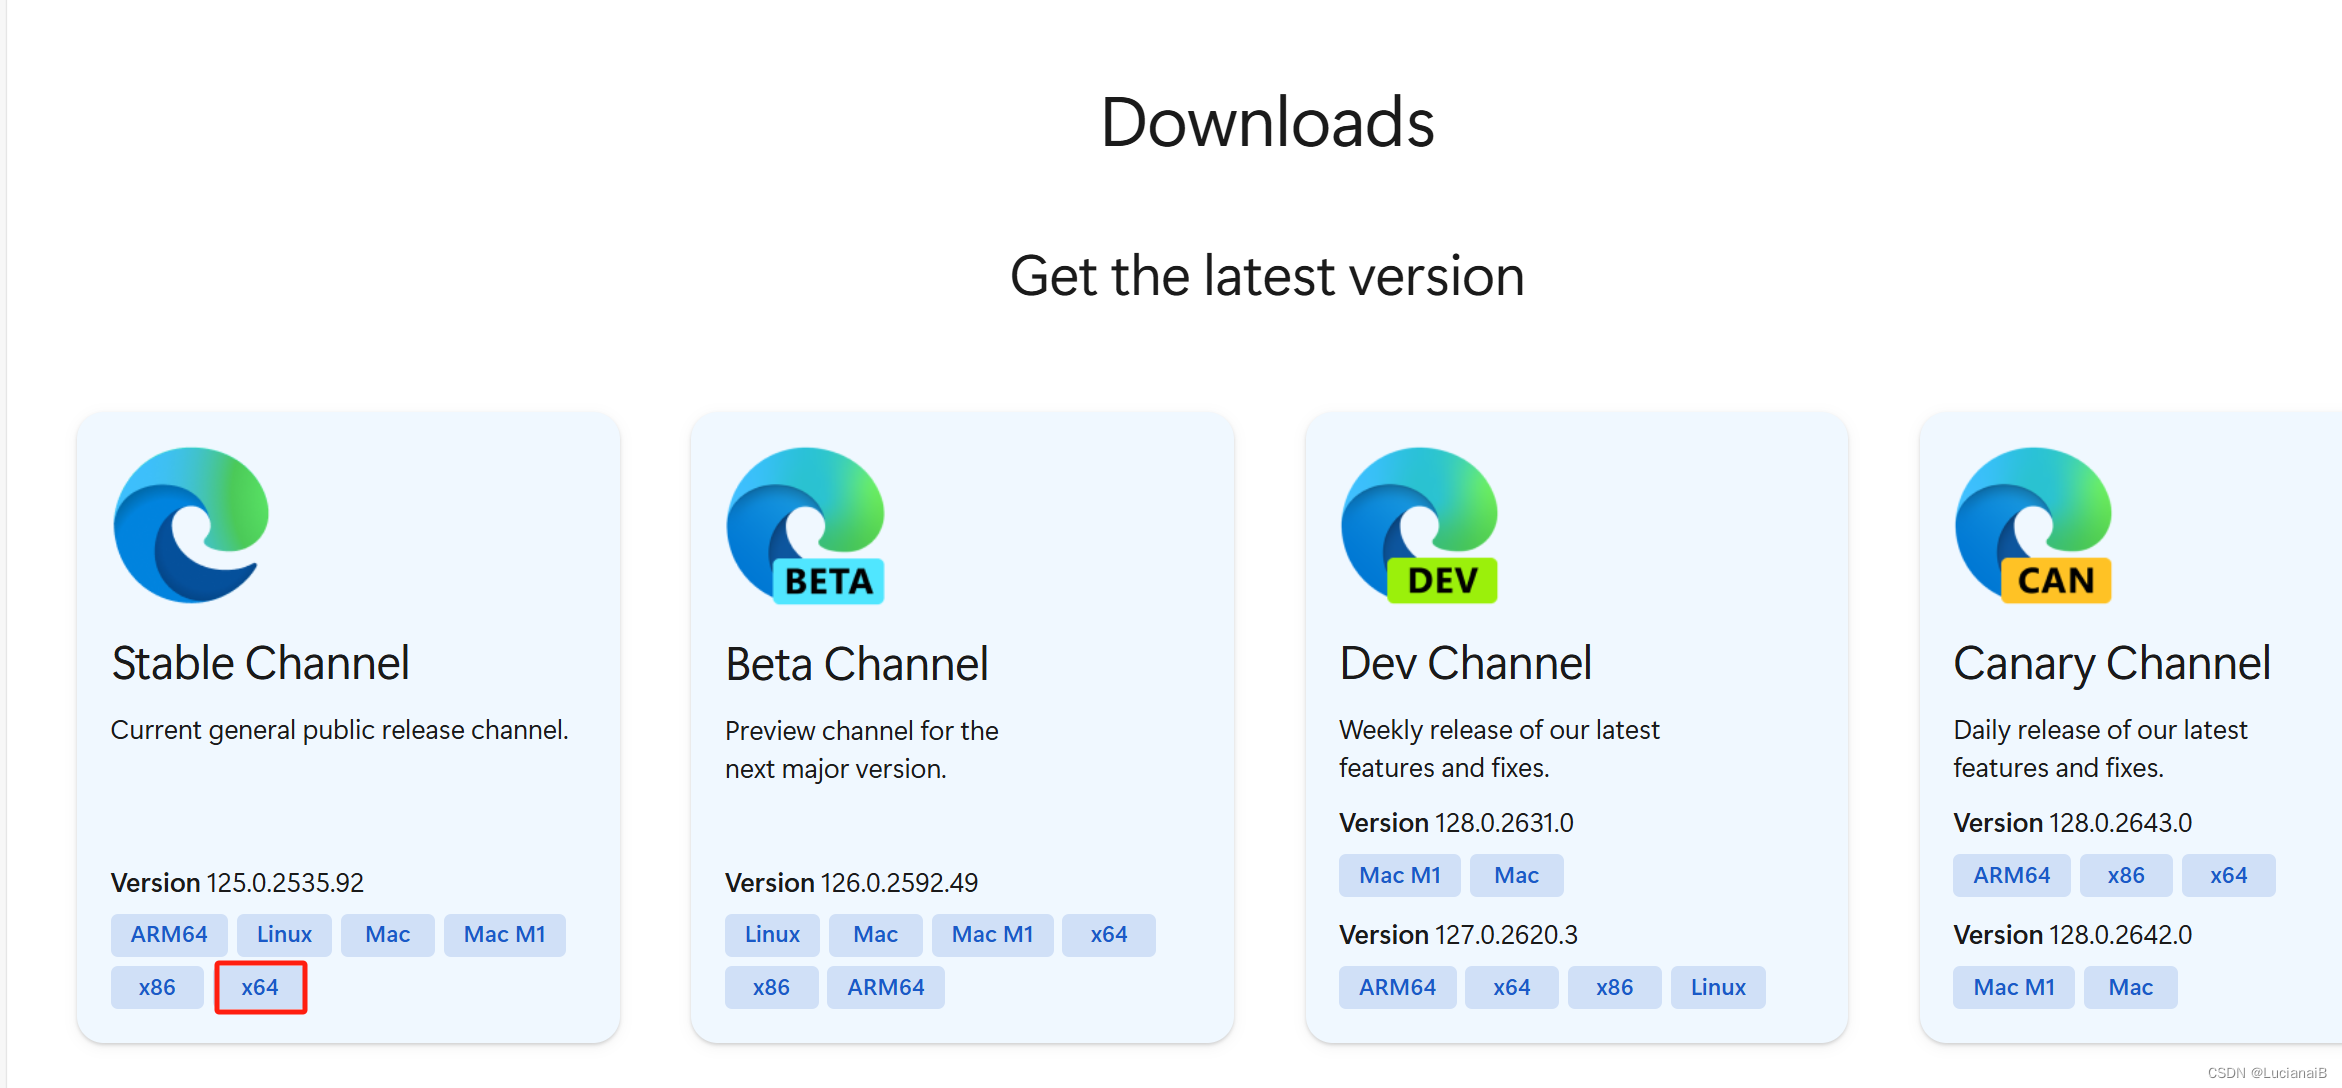Click the Stable Channel Edge logo
The width and height of the screenshot is (2342, 1088).
192,525
